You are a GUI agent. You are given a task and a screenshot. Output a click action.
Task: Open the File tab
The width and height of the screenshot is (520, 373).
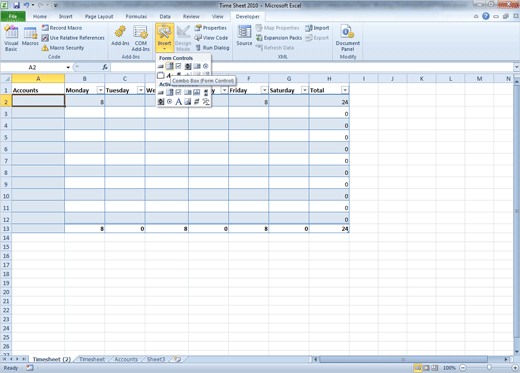pos(13,16)
